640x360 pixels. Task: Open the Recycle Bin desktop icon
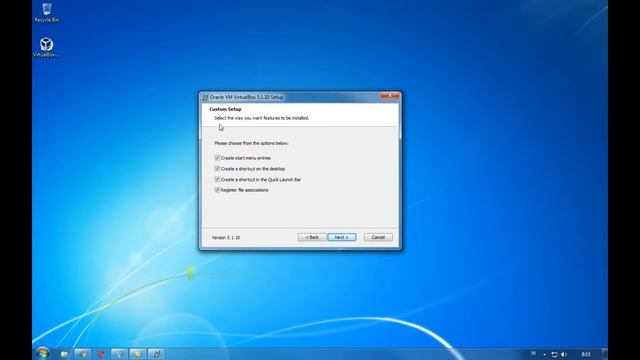coord(47,12)
